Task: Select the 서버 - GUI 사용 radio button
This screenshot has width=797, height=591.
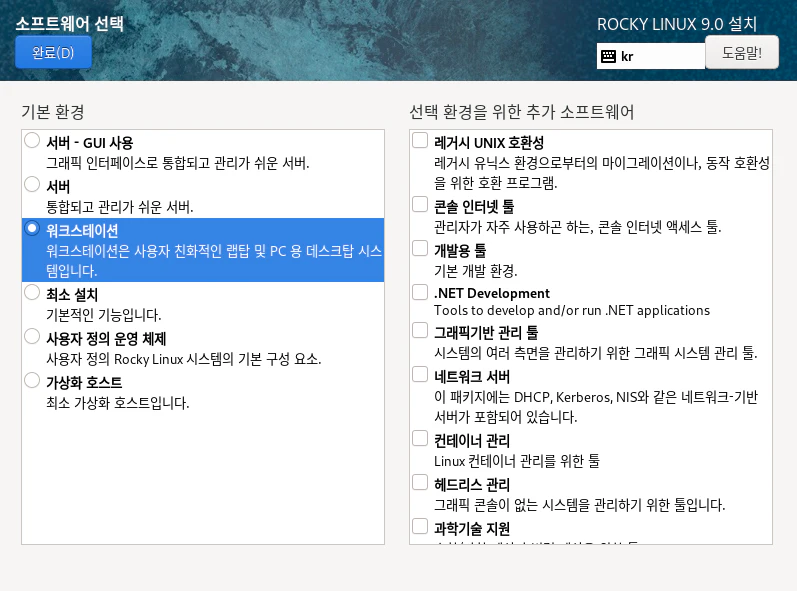Action: point(32,140)
